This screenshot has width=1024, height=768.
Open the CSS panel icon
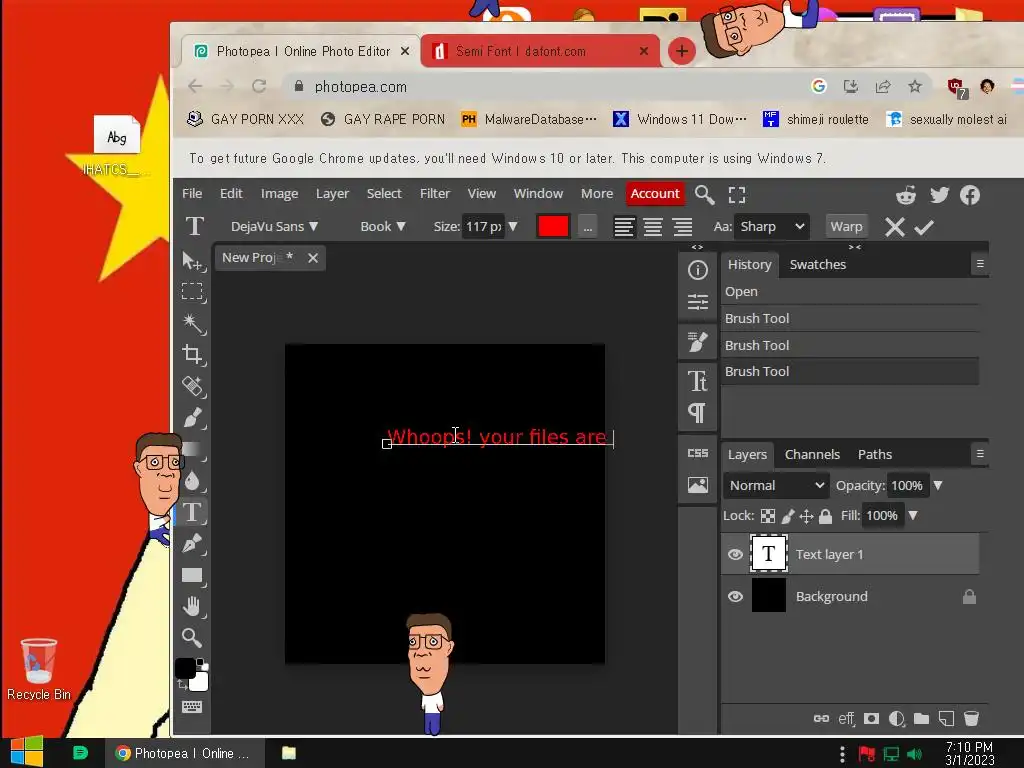(697, 453)
